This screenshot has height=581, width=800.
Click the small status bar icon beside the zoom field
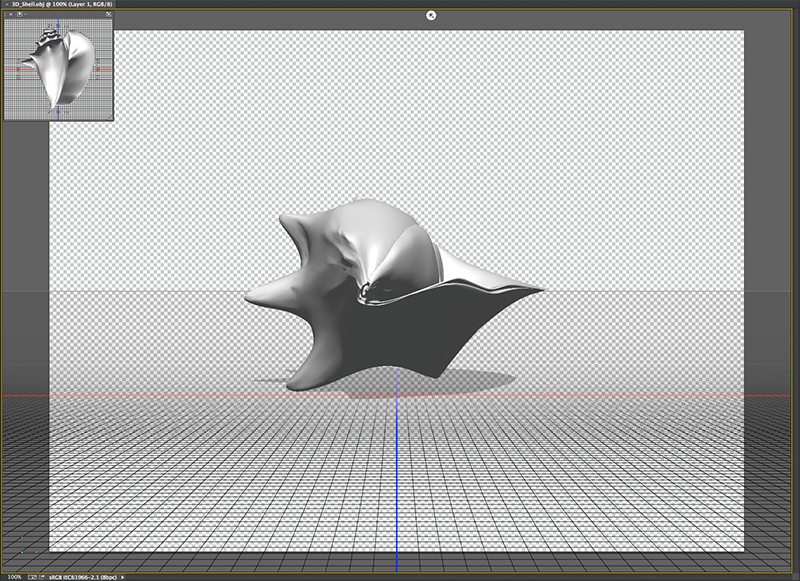pyautogui.click(x=34, y=576)
